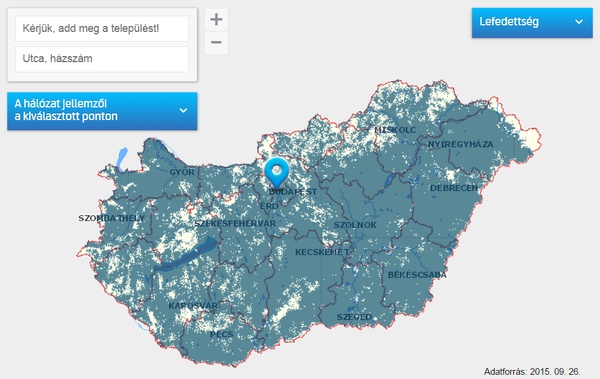Select Szeged city label on the map
600x379 pixels.
[x=354, y=317]
